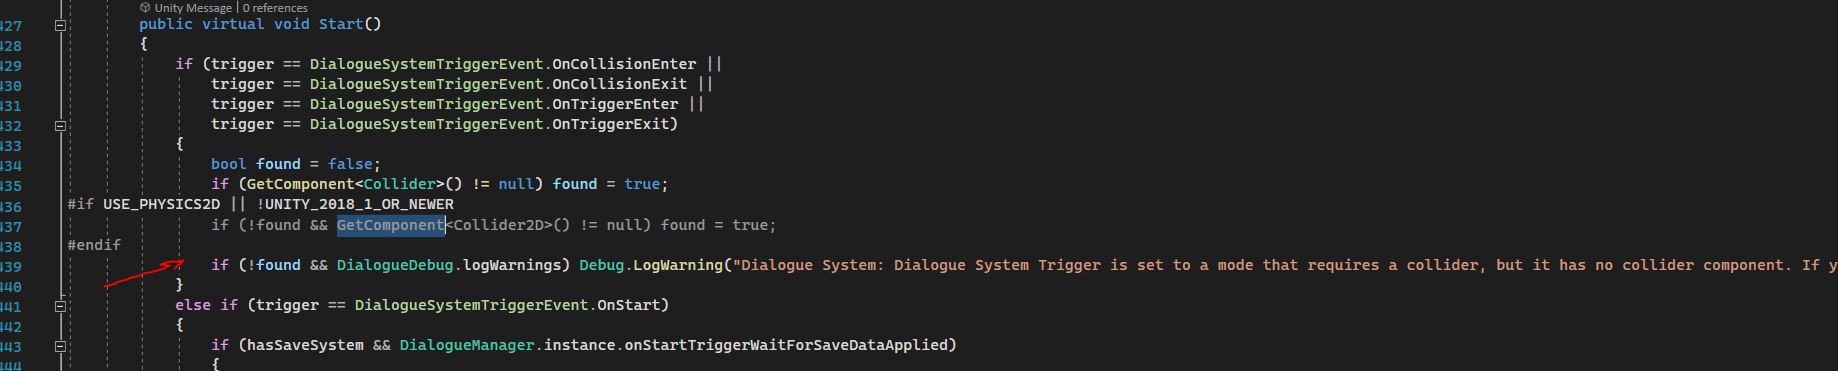Collapse the OnTriggerExit if-block on line 432
Screen dimensions: 1838x371
[x=60, y=126]
